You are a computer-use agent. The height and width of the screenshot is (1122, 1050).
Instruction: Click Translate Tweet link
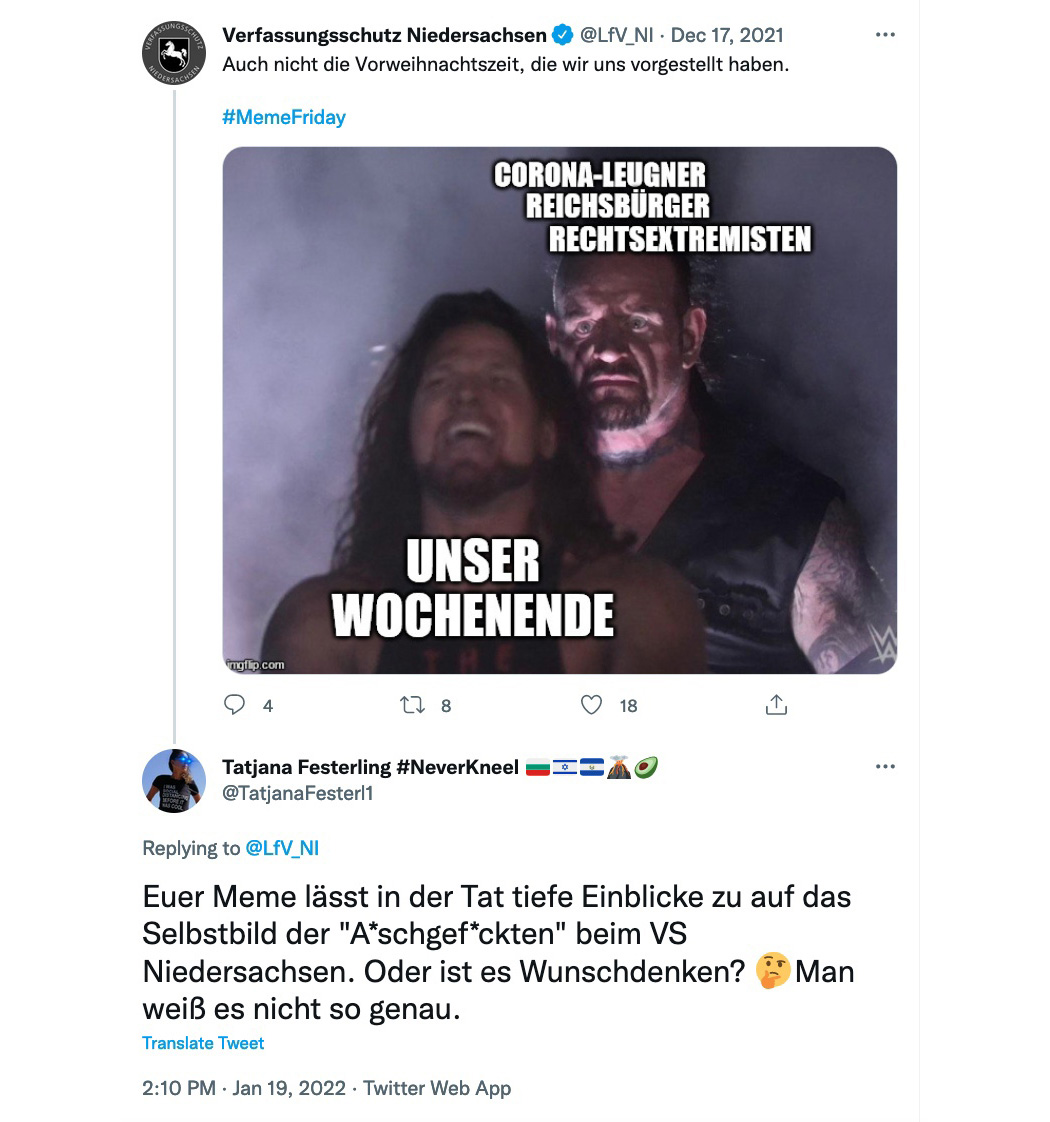(x=203, y=1043)
